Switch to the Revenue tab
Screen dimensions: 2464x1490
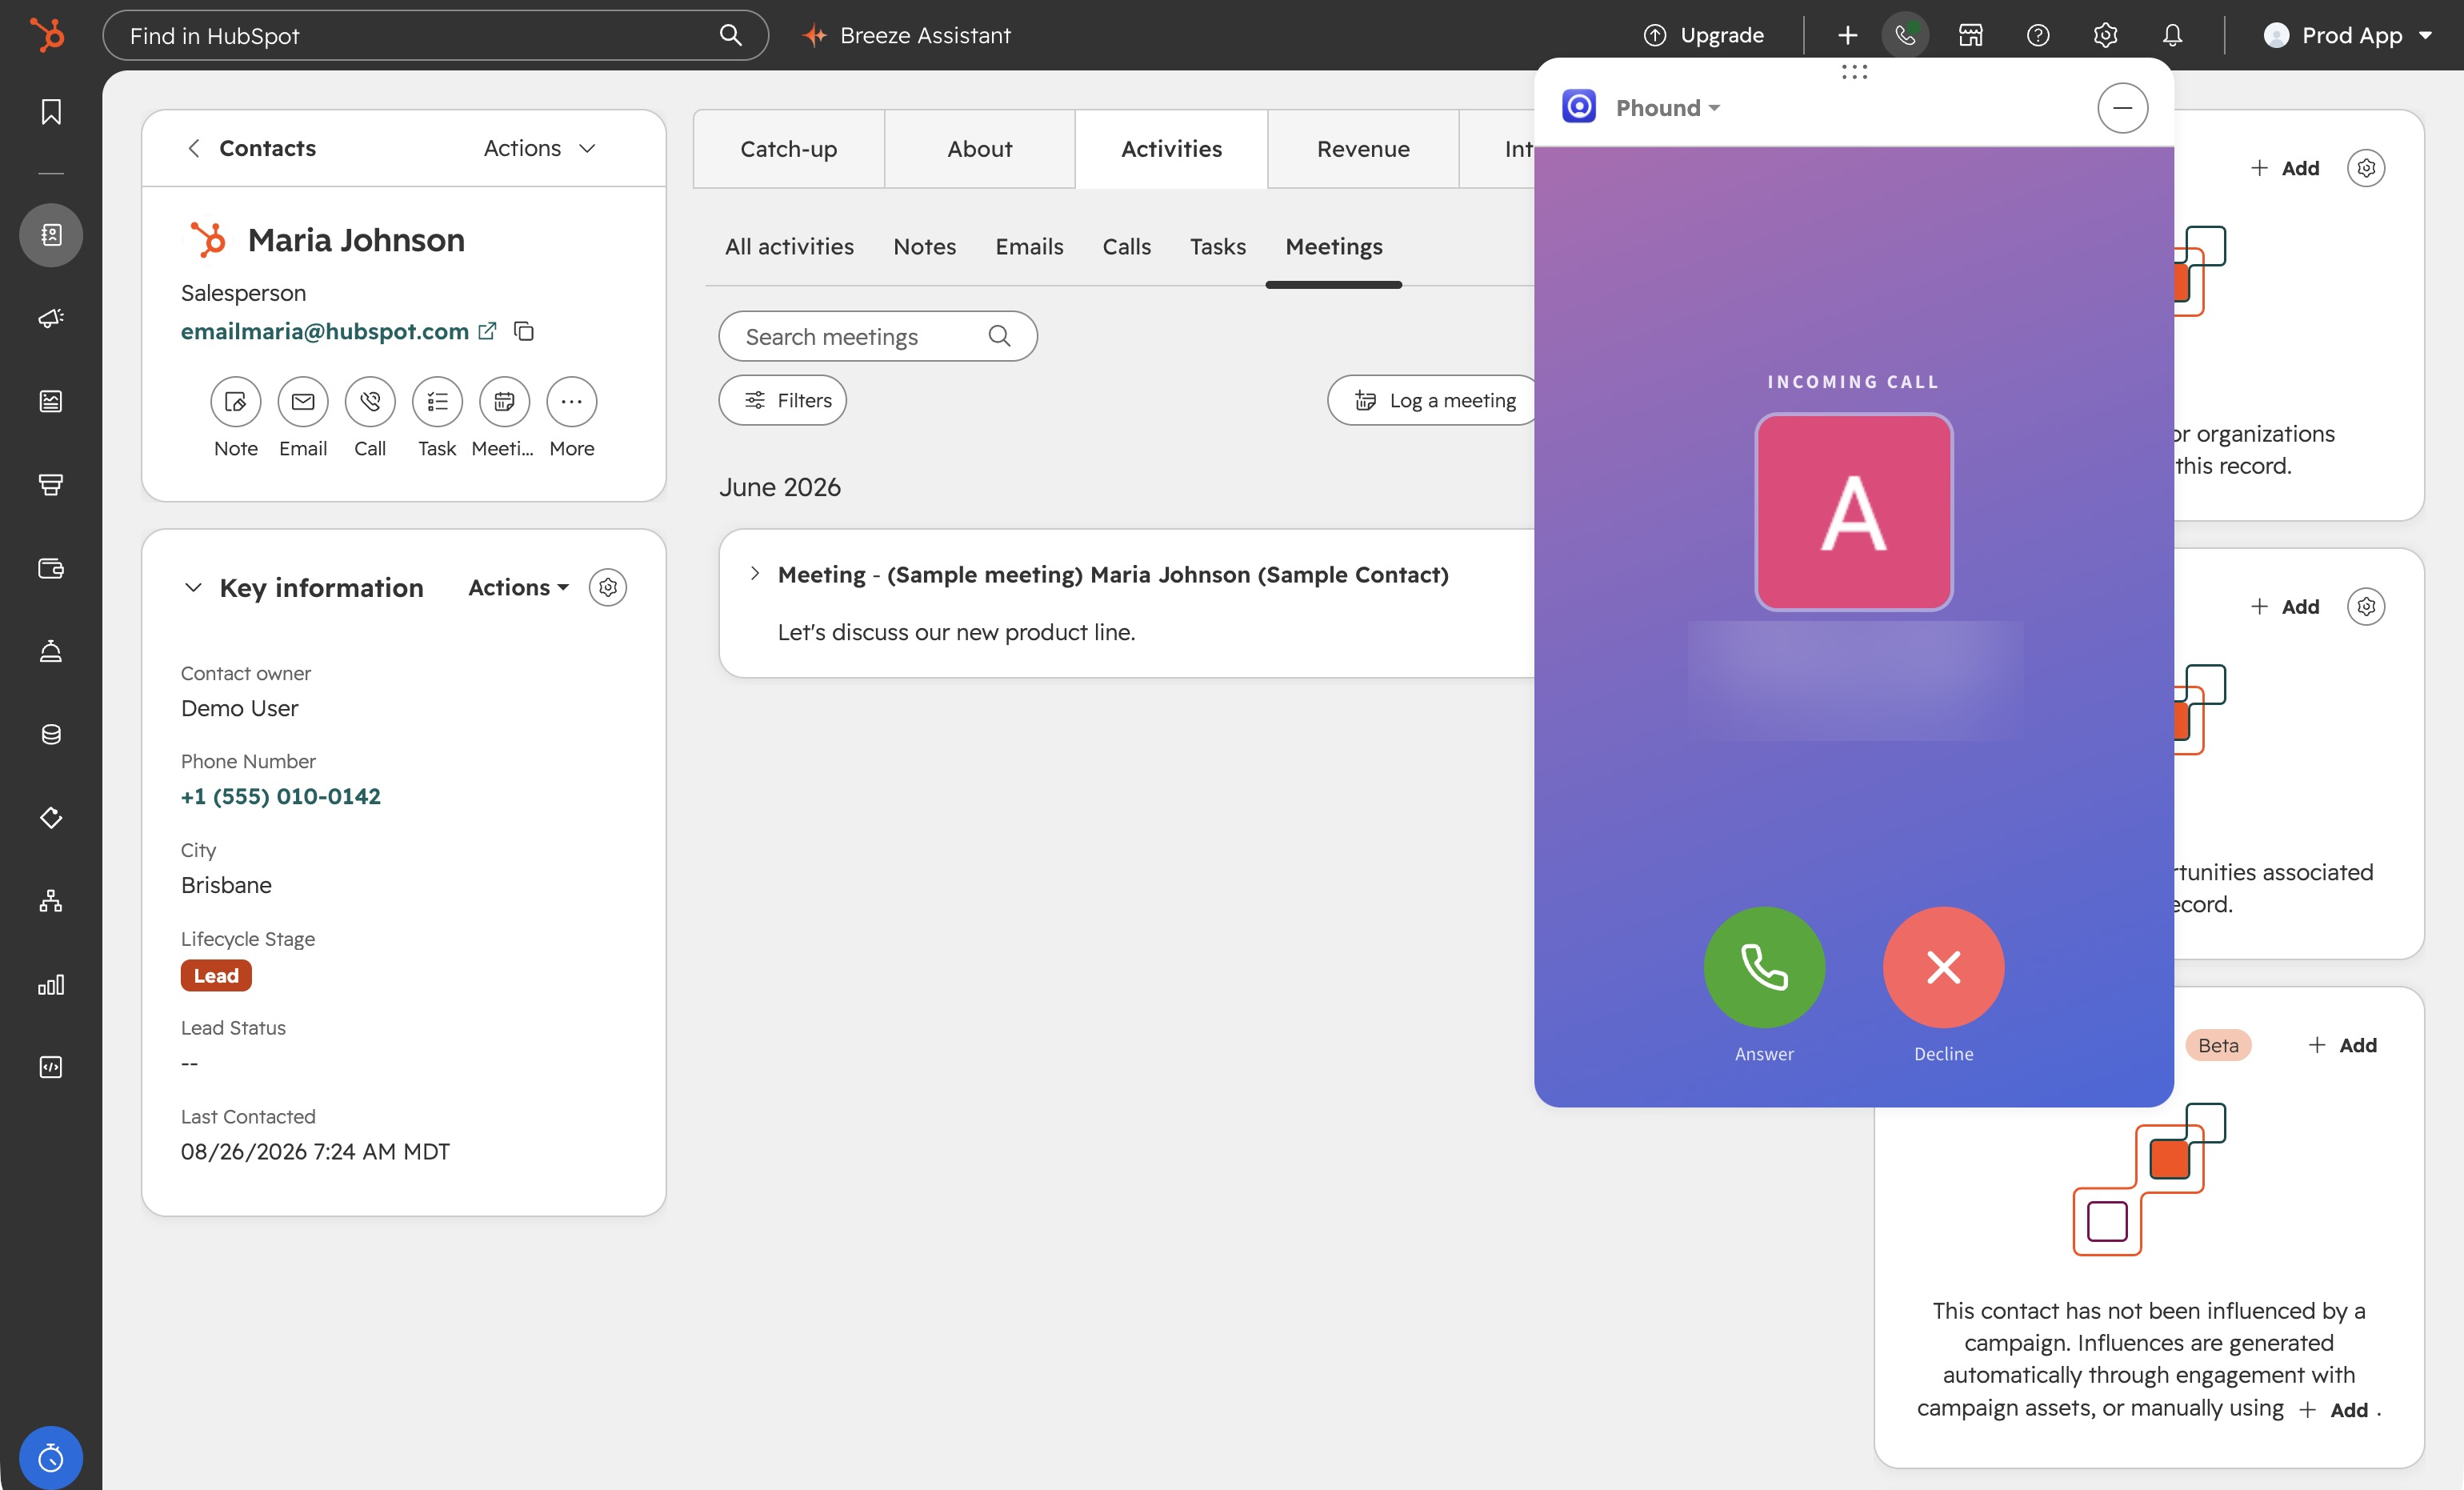point(1362,149)
